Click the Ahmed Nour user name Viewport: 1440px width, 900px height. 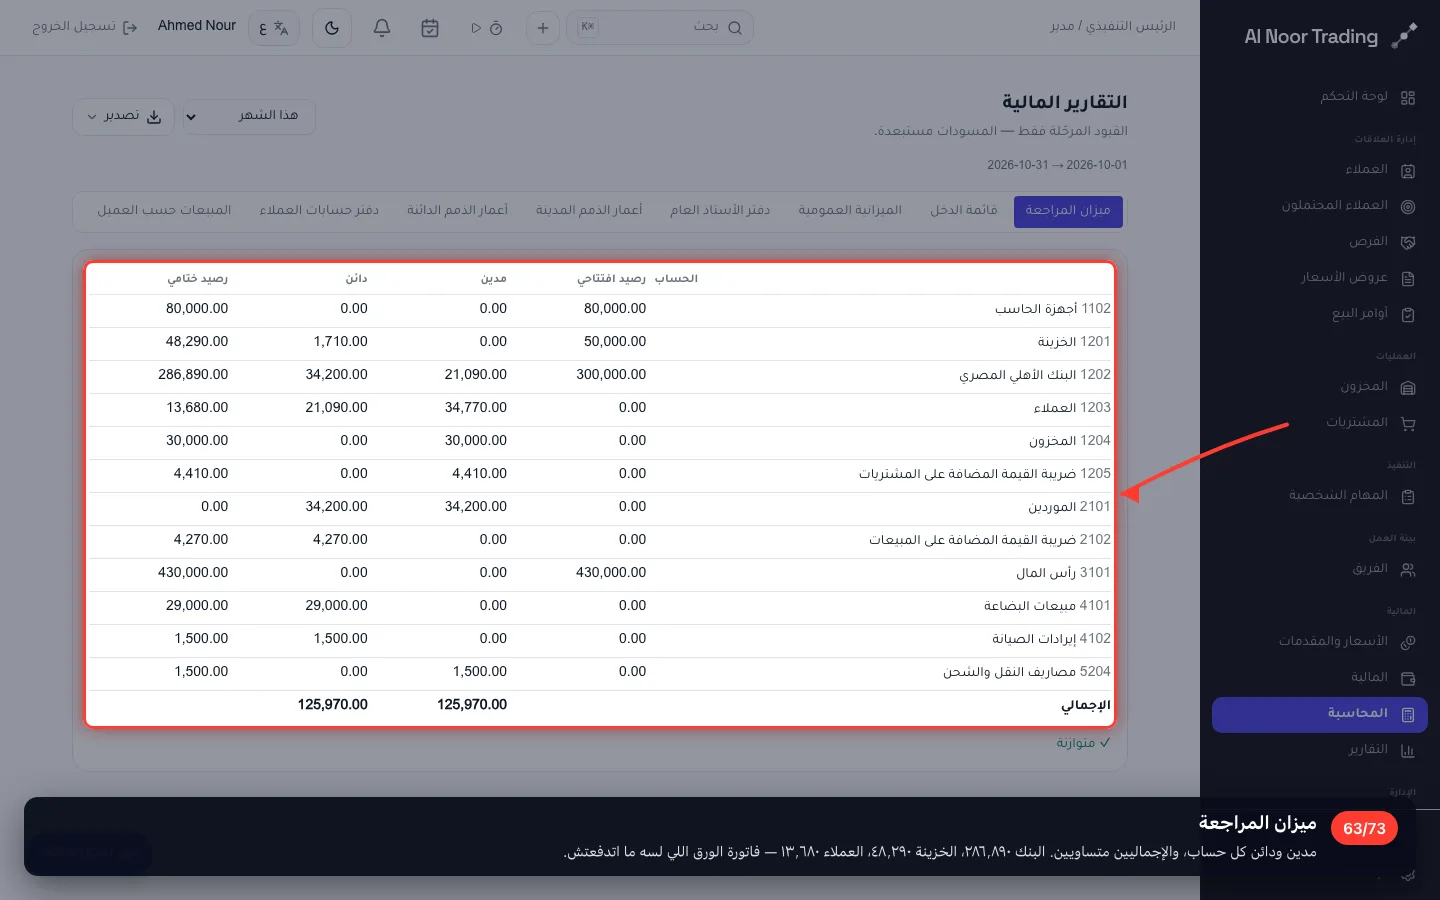click(x=197, y=26)
